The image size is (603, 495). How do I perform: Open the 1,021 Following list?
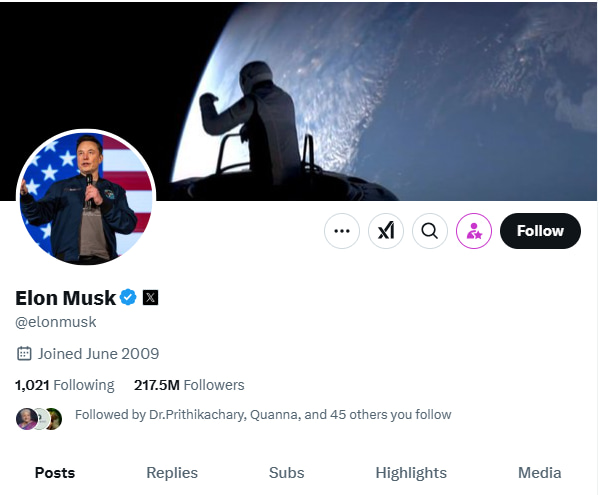(65, 385)
